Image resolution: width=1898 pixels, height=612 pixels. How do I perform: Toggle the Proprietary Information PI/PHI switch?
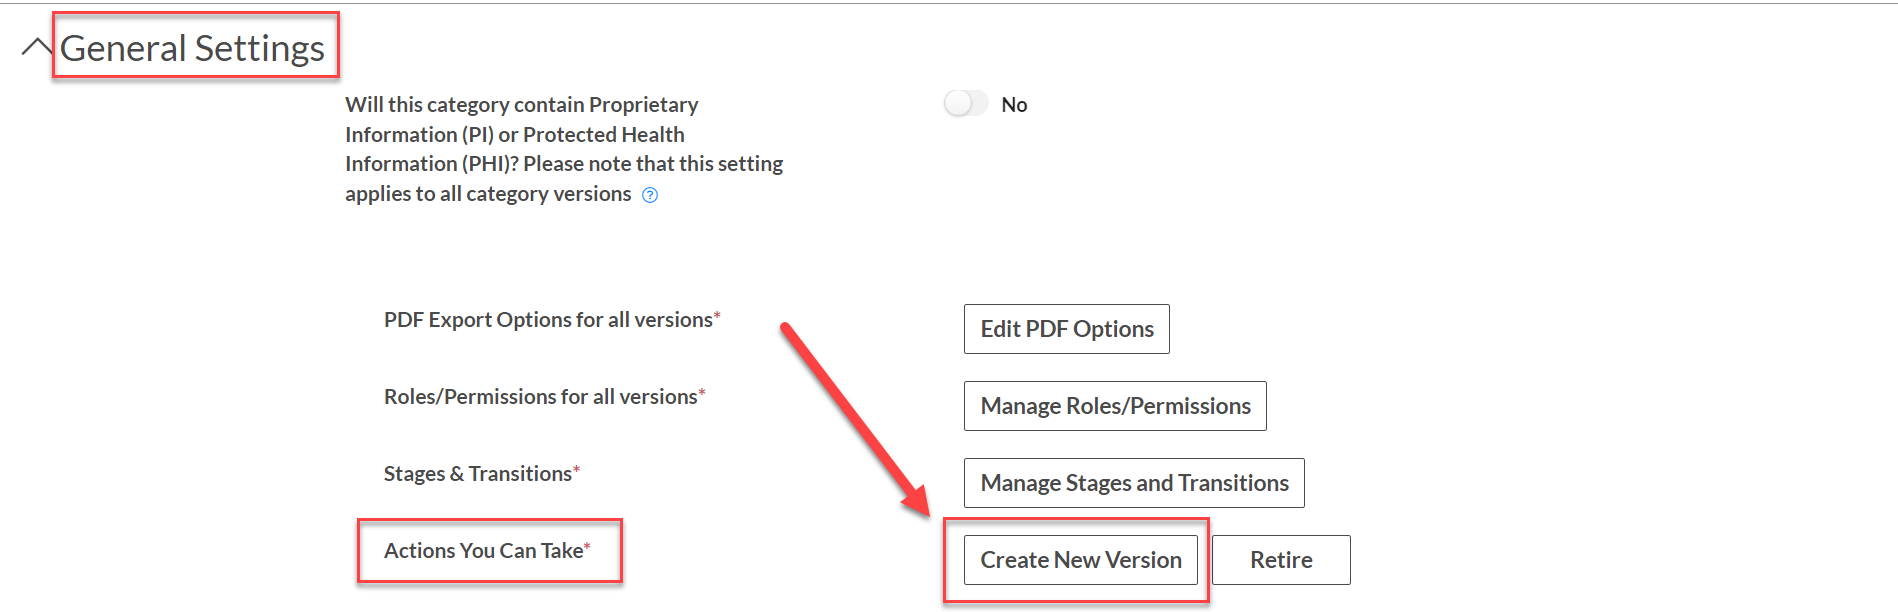[x=966, y=104]
